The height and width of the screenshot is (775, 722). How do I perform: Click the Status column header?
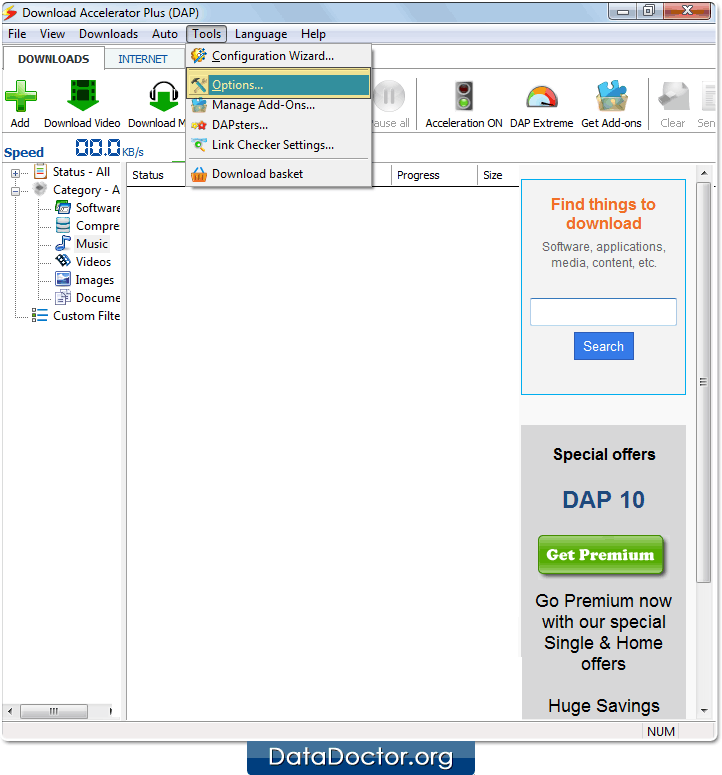[x=148, y=175]
